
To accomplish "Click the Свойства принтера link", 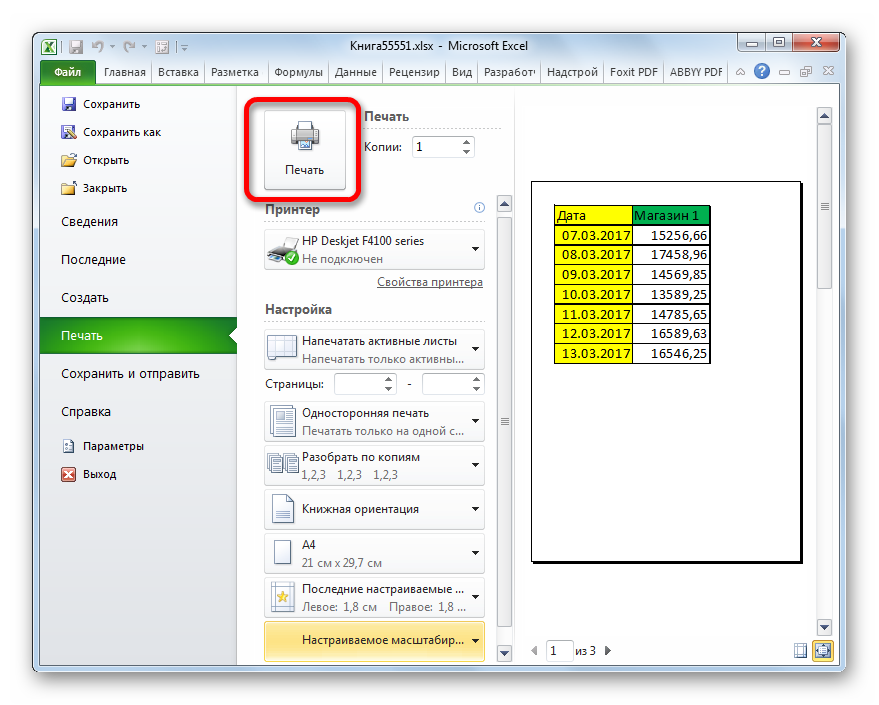I will point(430,282).
